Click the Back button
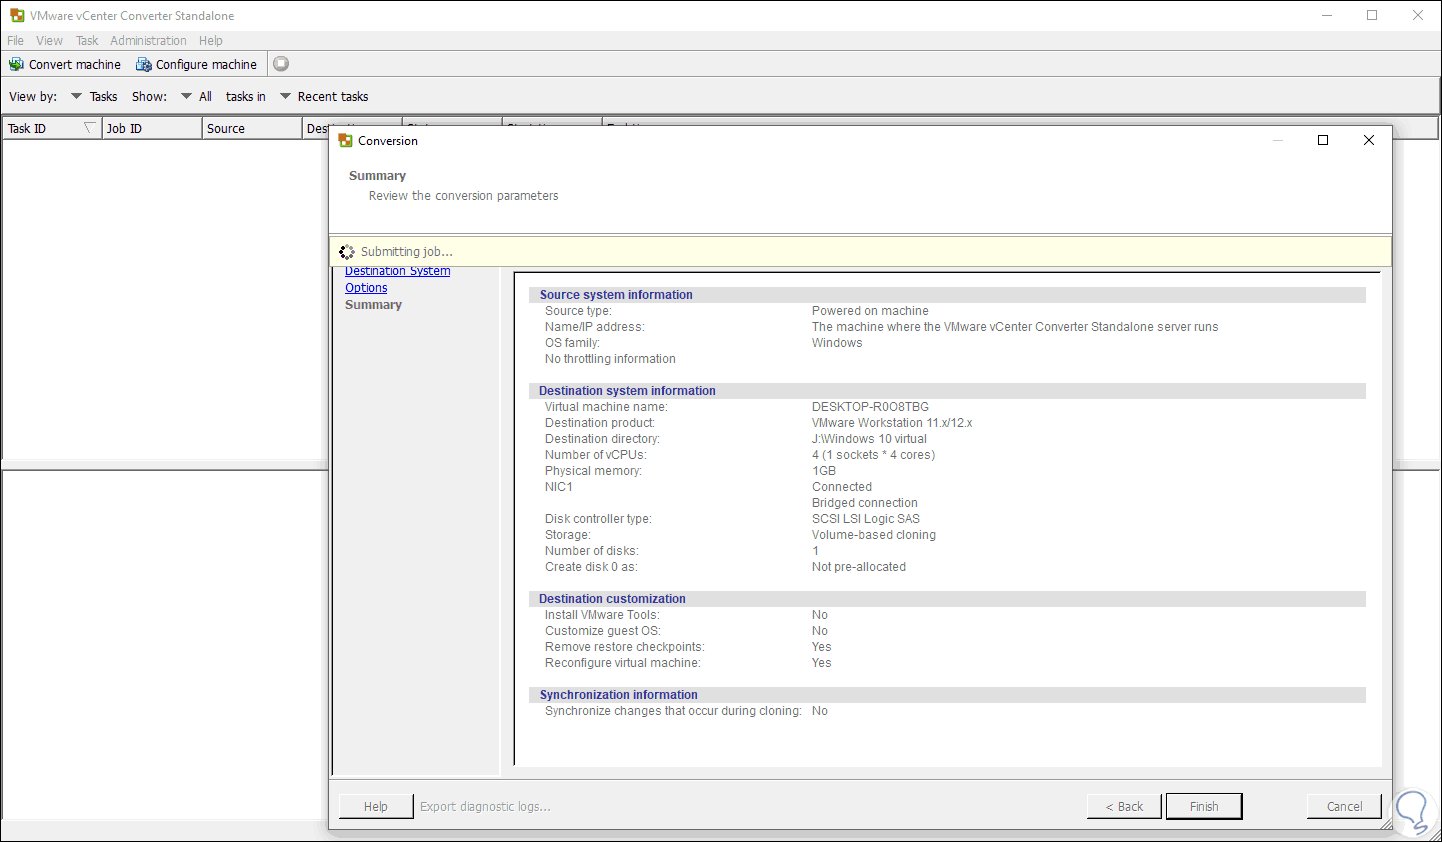The width and height of the screenshot is (1442, 842). pyautogui.click(x=1124, y=807)
